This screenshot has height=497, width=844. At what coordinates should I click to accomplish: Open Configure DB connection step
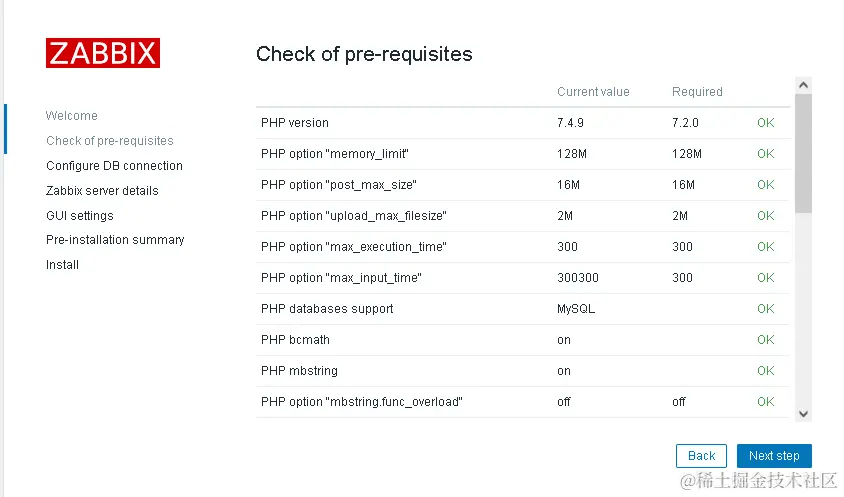pyautogui.click(x=114, y=166)
